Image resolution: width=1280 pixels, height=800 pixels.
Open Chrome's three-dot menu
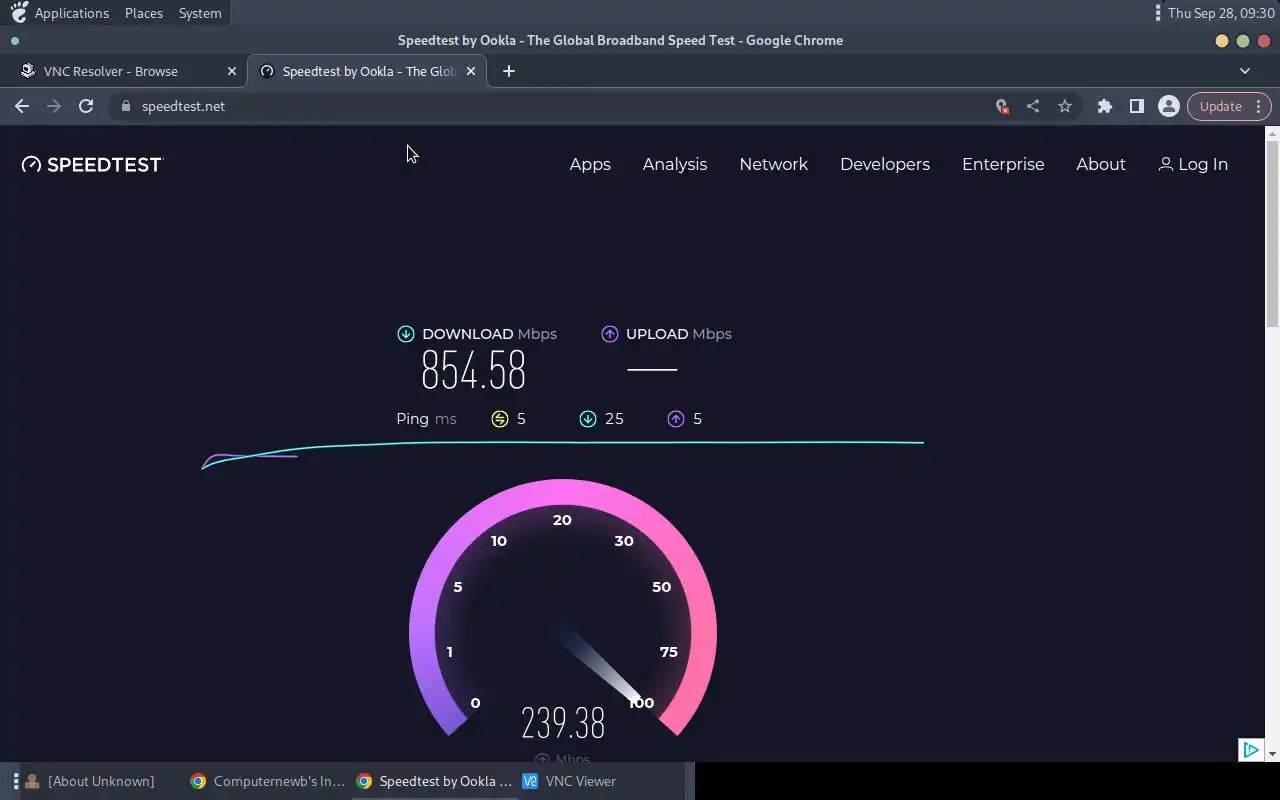(1258, 106)
